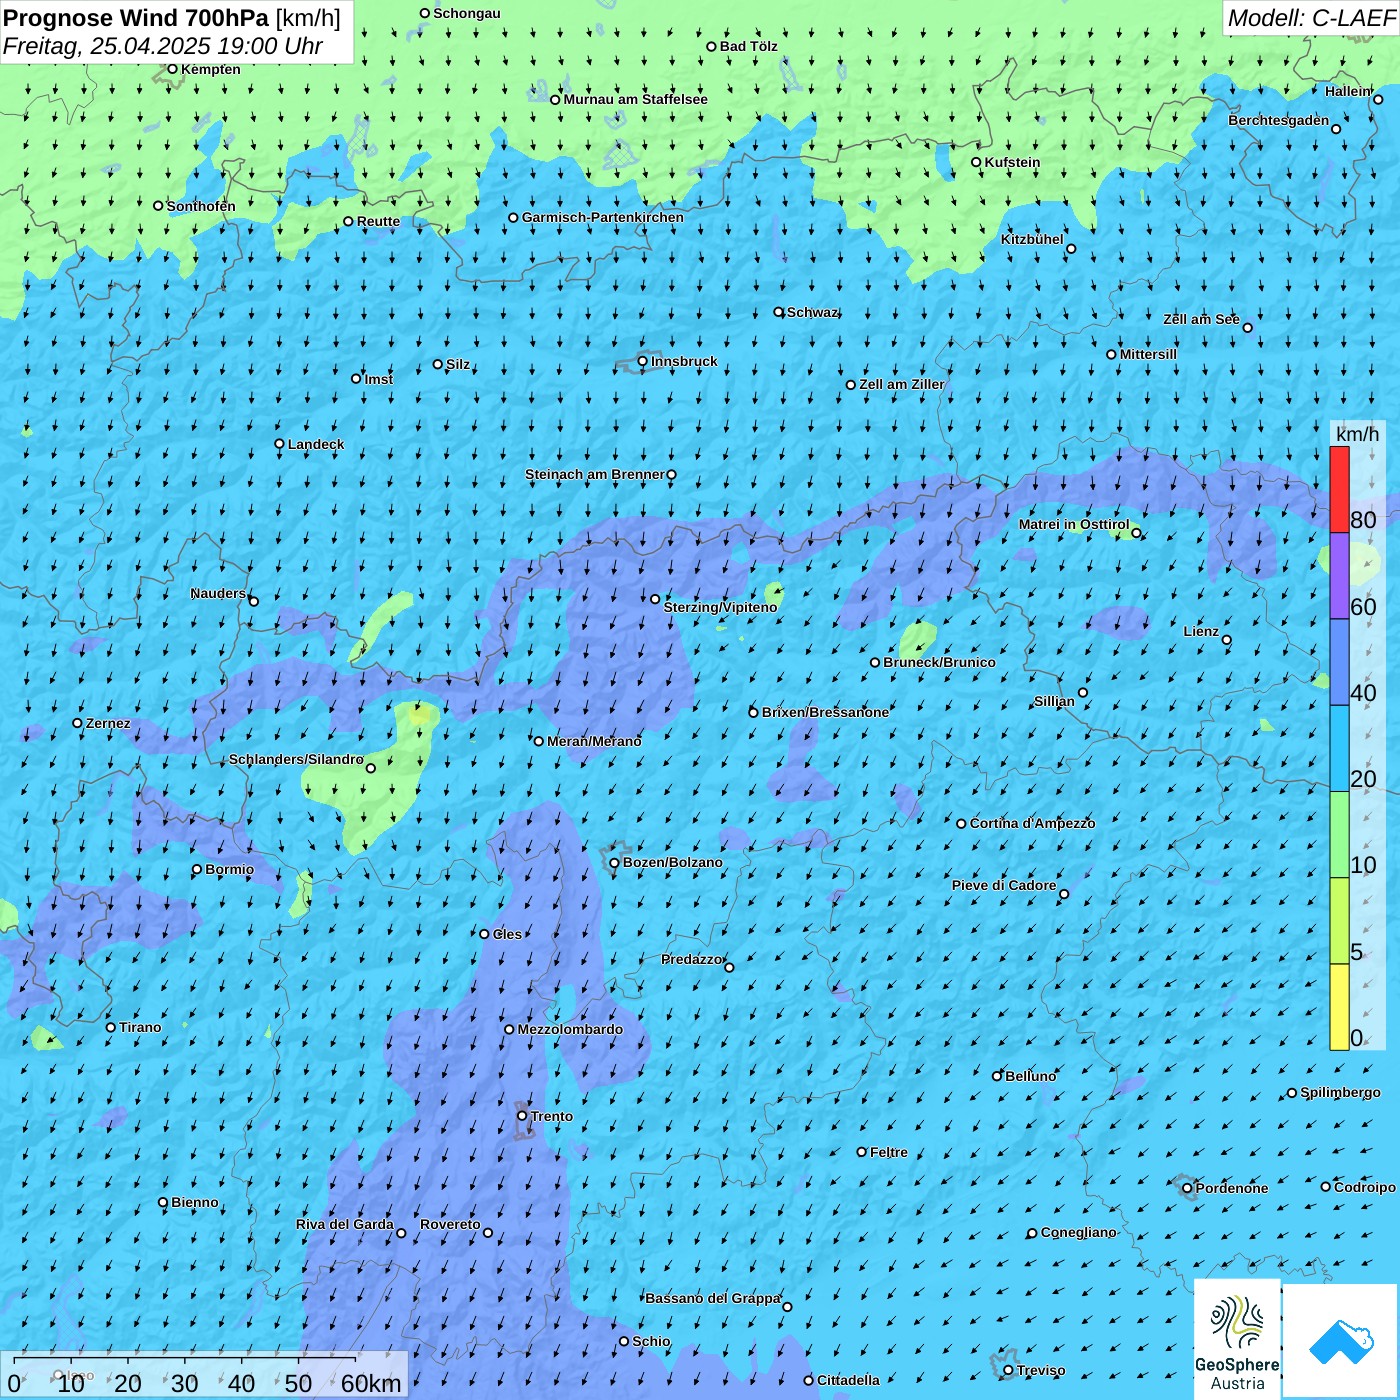Click the 'Mezzolombardo' label
This screenshot has width=1400, height=1400.
(570, 1029)
